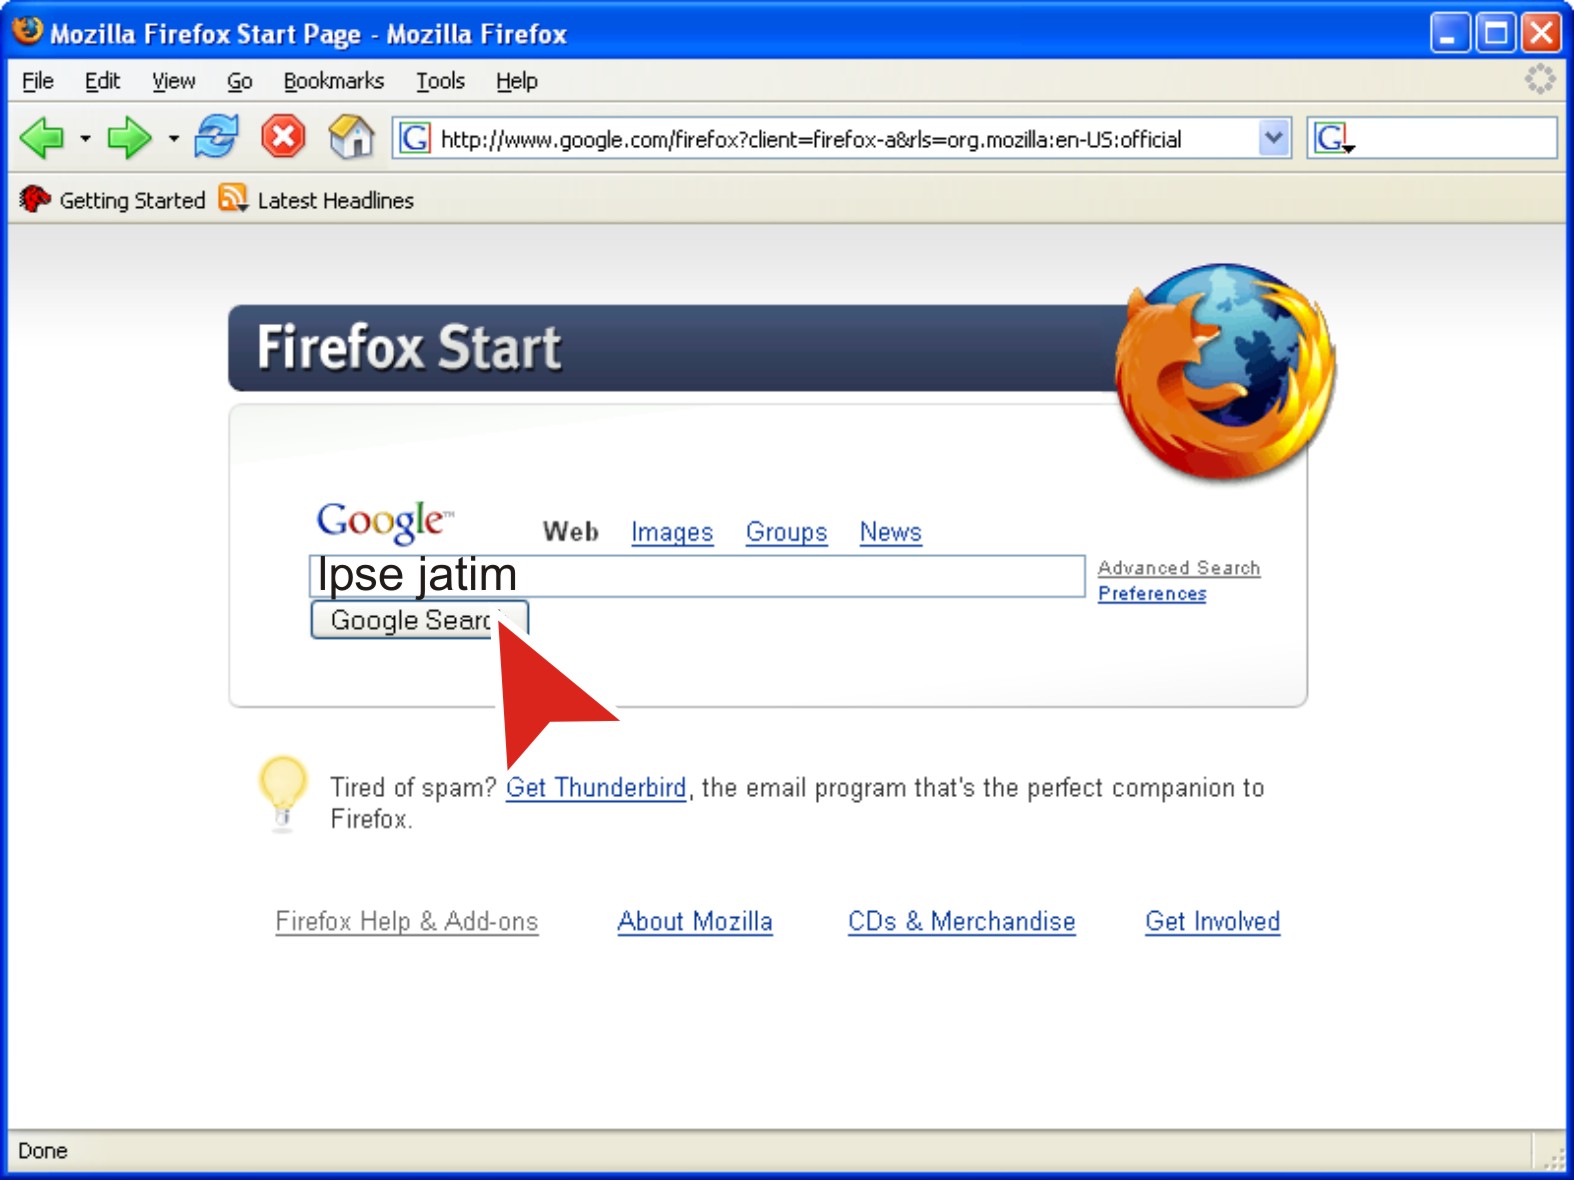Image resolution: width=1574 pixels, height=1180 pixels.
Task: Open the Tools menu
Action: coord(441,81)
